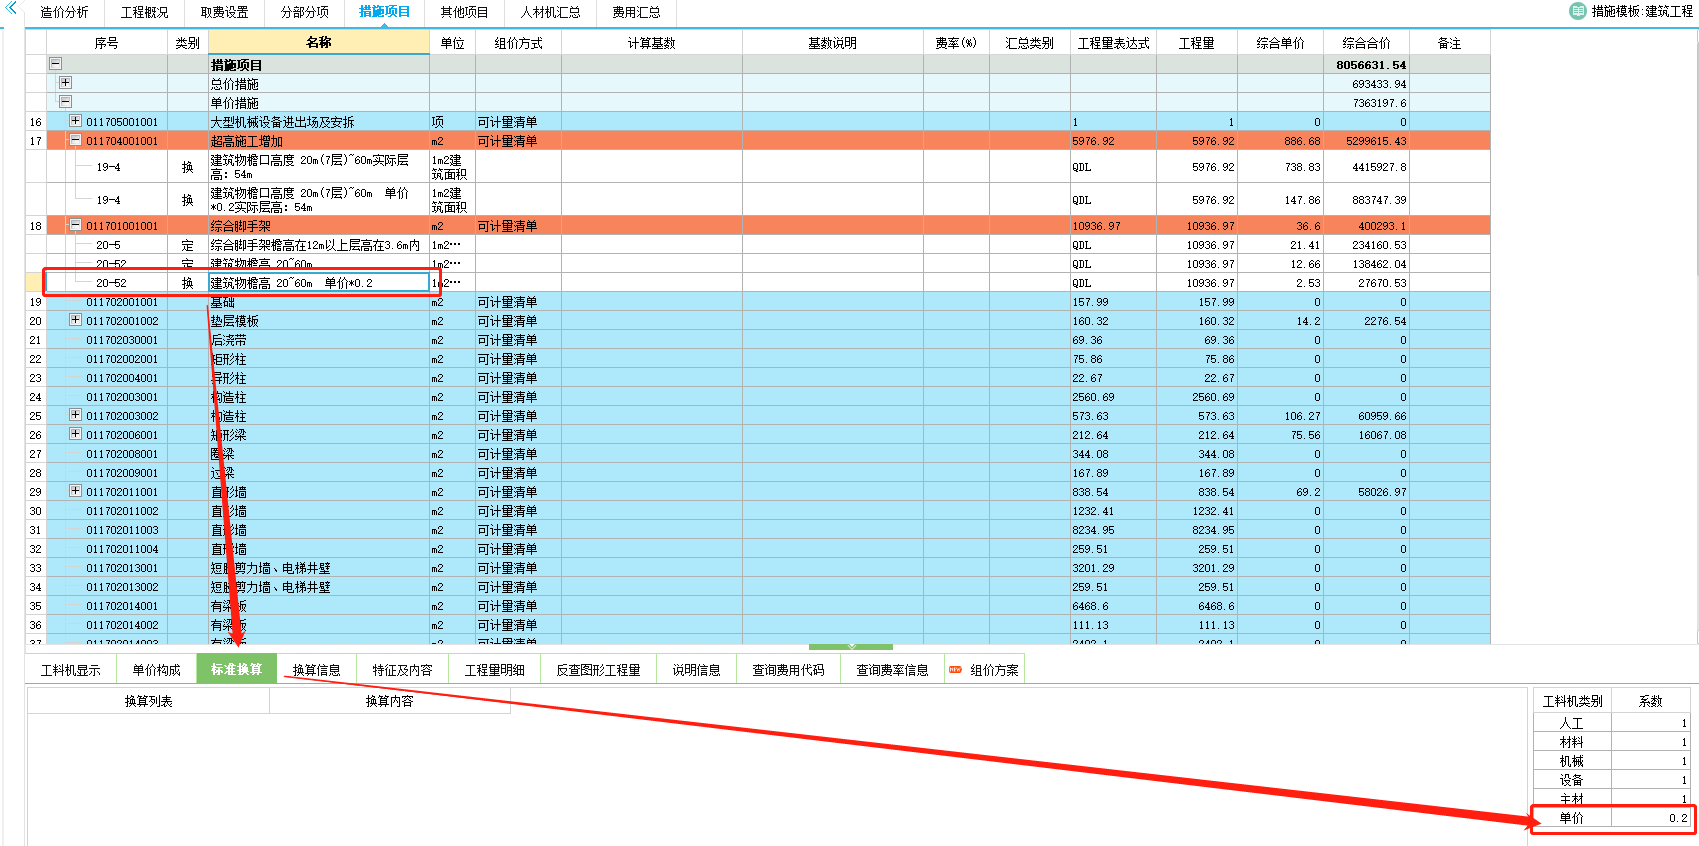Image resolution: width=1699 pixels, height=846 pixels.
Task: Go to the 分部分项 tab
Action: 304,12
